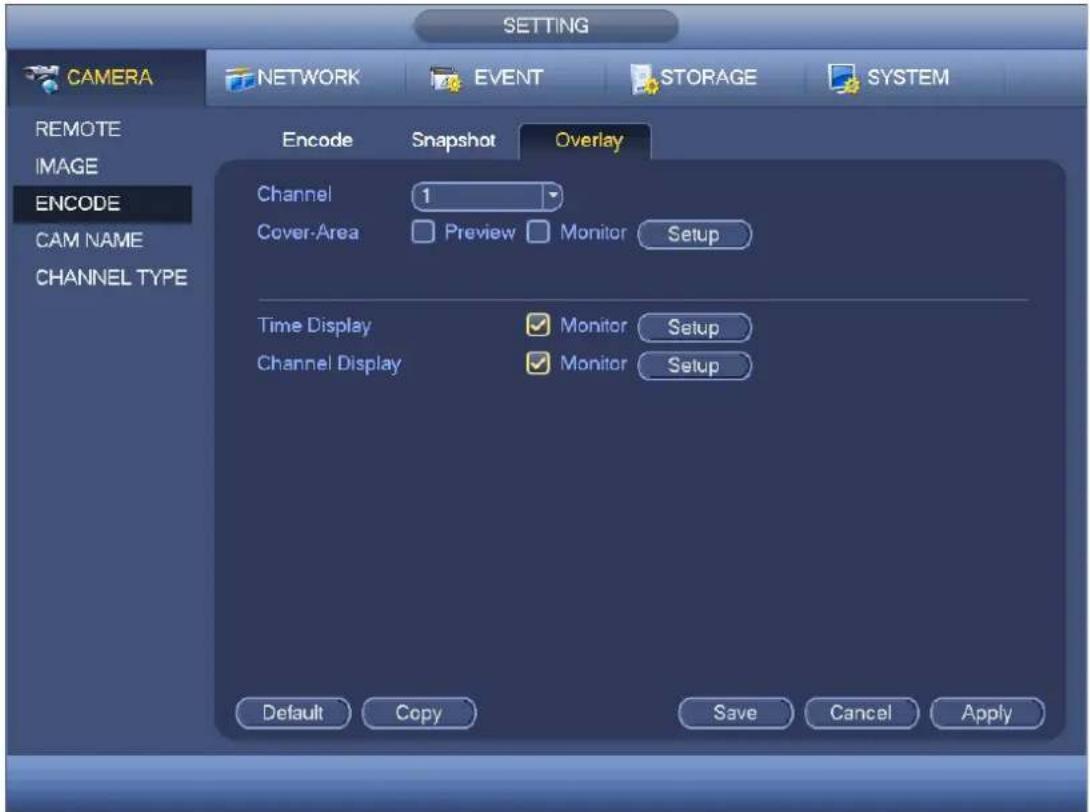Viewport: 1090px width, 812px height.
Task: Uncheck Channel Display Monitor checkbox
Action: (538, 363)
